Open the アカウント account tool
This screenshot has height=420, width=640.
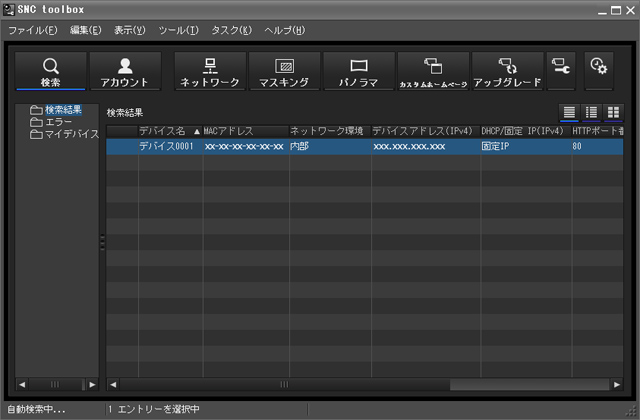[125, 71]
